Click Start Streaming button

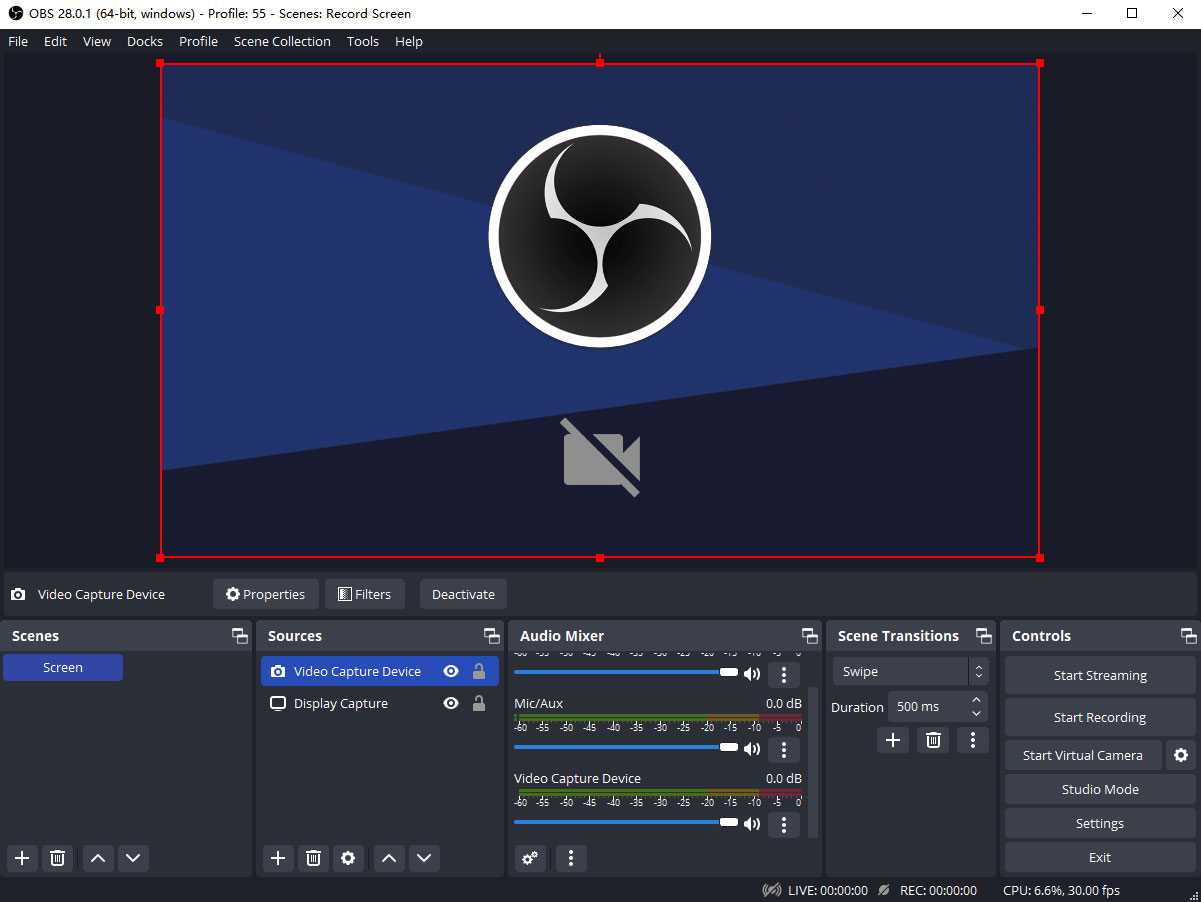(1100, 675)
